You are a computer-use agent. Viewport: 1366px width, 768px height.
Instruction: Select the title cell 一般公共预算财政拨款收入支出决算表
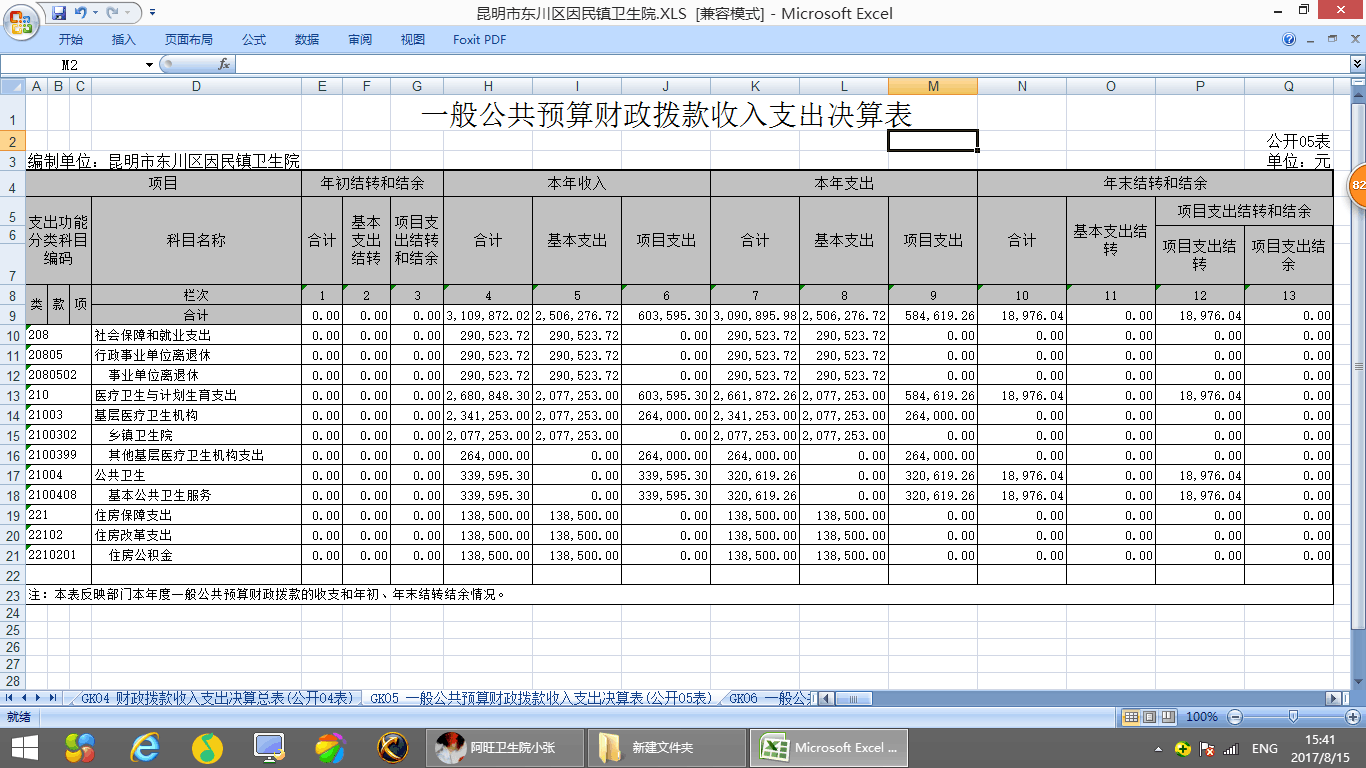[x=667, y=116]
